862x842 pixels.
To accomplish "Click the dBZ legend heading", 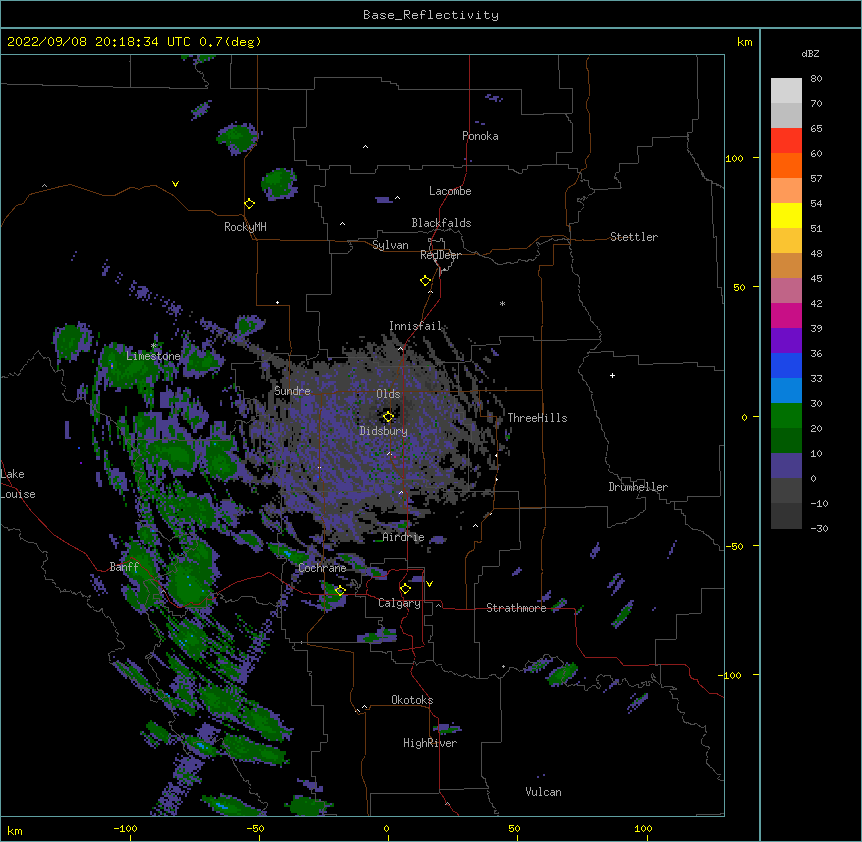I will point(810,54).
